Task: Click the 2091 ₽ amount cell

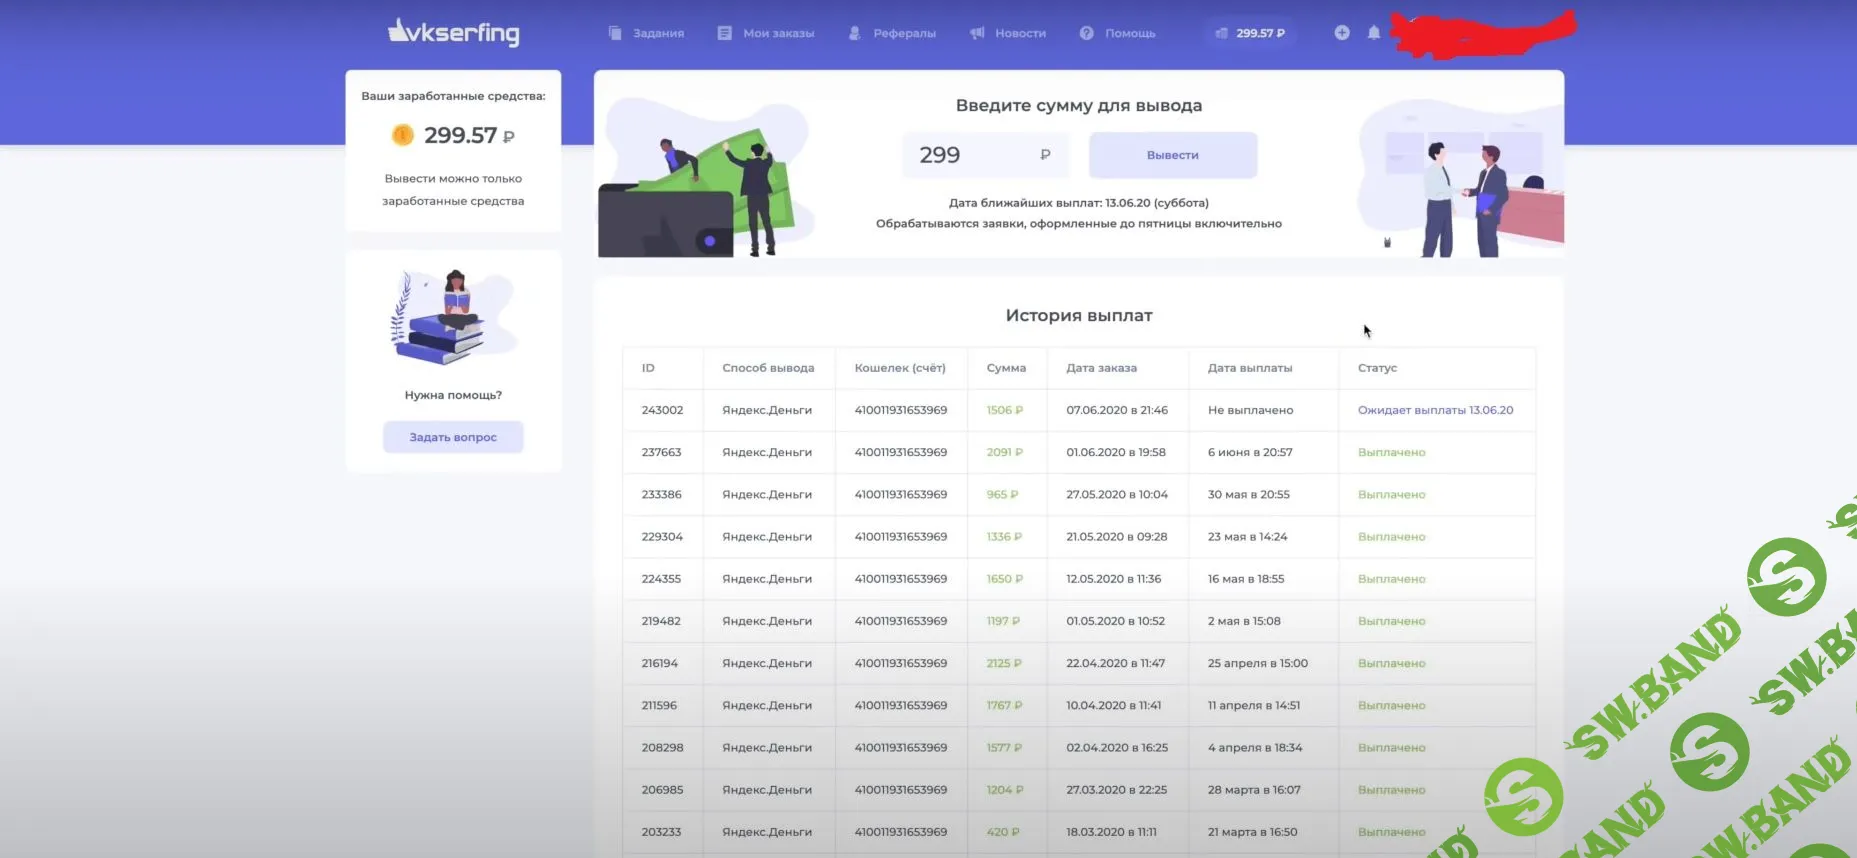Action: (1004, 452)
